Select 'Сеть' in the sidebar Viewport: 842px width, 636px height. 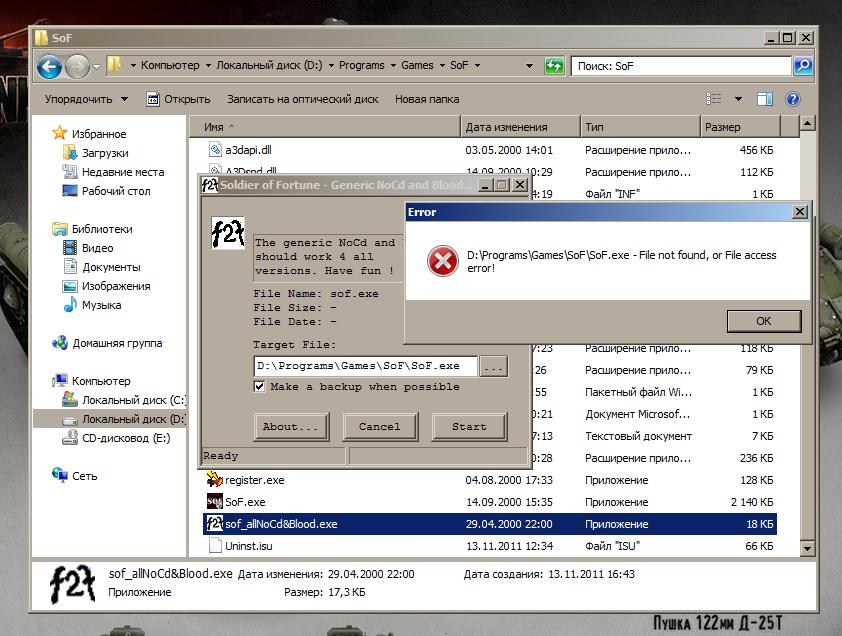pos(85,476)
